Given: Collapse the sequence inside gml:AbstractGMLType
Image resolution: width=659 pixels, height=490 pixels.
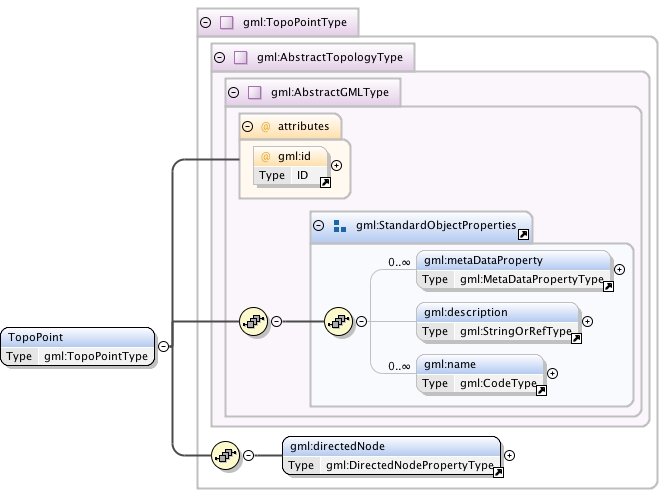Looking at the screenshot, I should pyautogui.click(x=276, y=321).
